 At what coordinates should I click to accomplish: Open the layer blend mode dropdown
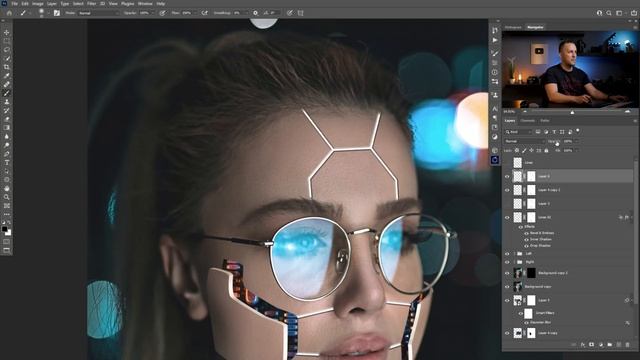pyautogui.click(x=524, y=141)
